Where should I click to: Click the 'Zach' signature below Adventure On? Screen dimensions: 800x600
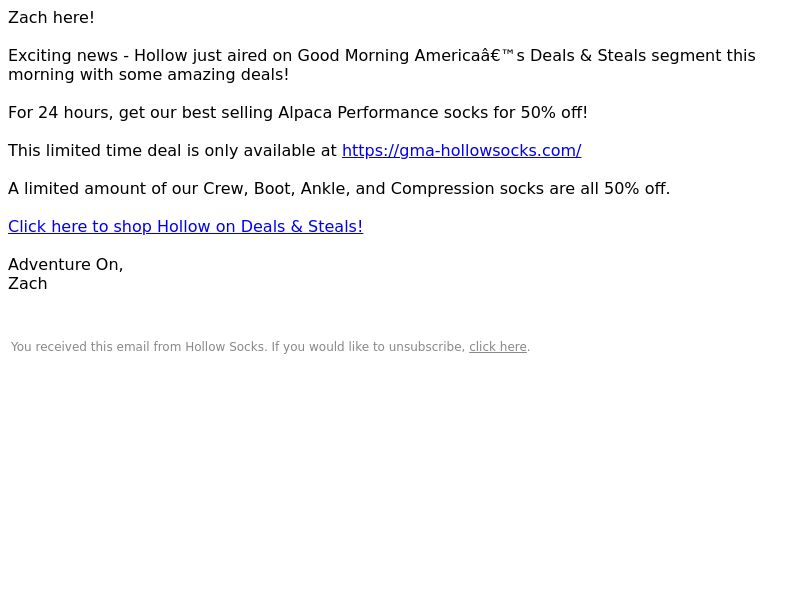click(28, 284)
